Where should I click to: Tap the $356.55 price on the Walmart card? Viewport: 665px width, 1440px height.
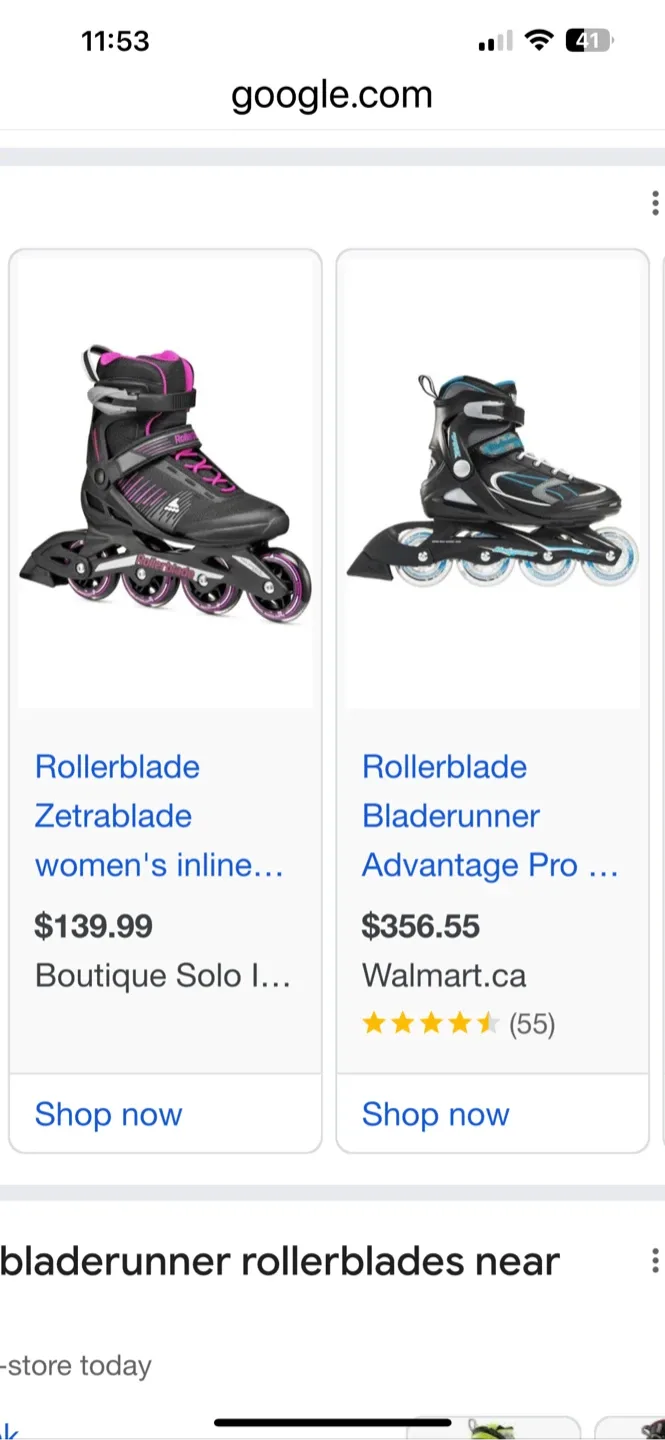pos(420,926)
